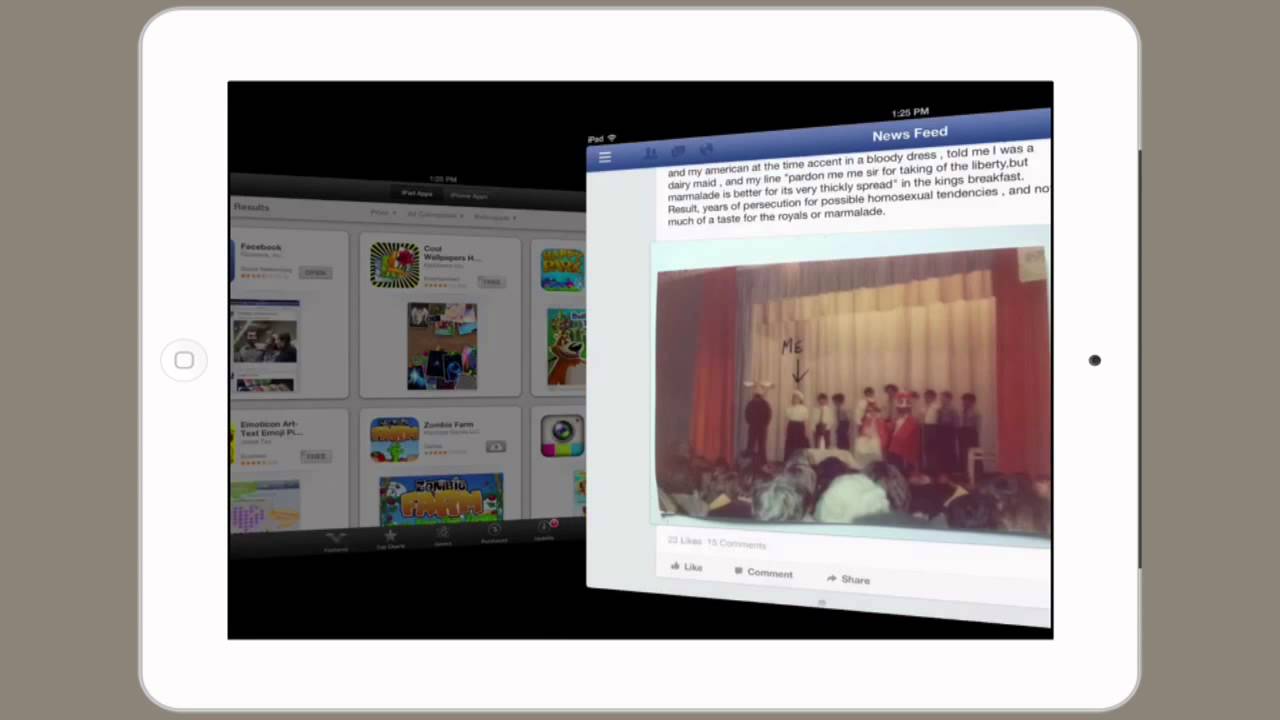
Task: Tap Share under the stage photo
Action: (848, 579)
